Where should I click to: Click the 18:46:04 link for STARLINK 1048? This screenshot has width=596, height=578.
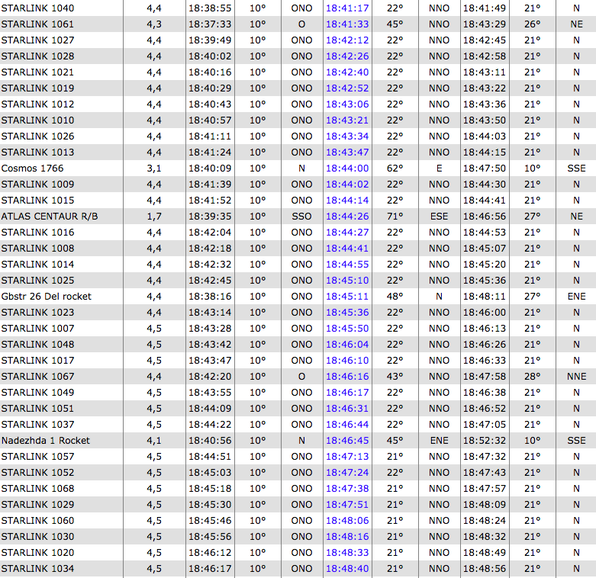(347, 344)
